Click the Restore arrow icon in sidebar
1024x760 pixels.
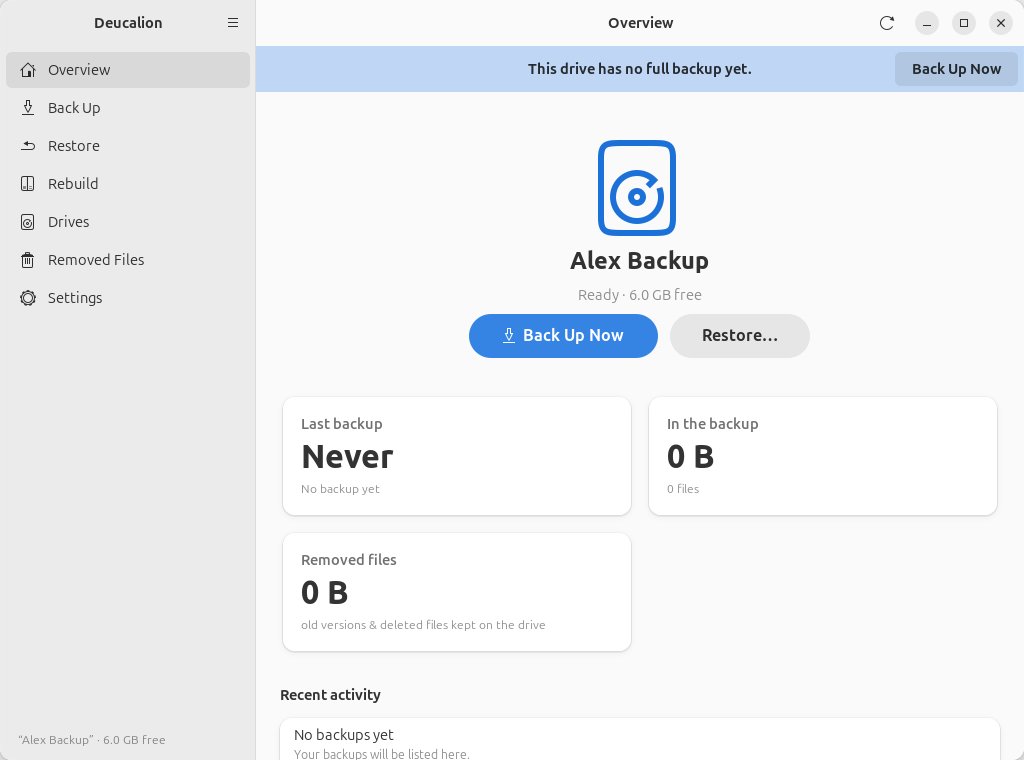[x=27, y=146]
